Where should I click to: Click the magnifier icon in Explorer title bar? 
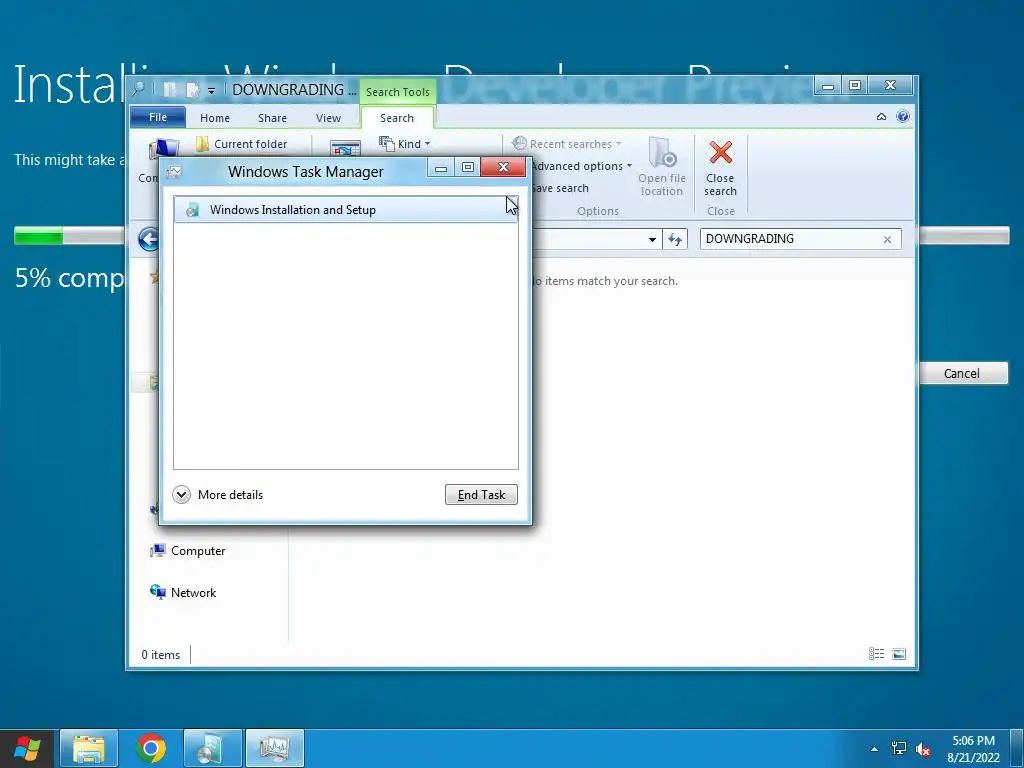tap(138, 89)
